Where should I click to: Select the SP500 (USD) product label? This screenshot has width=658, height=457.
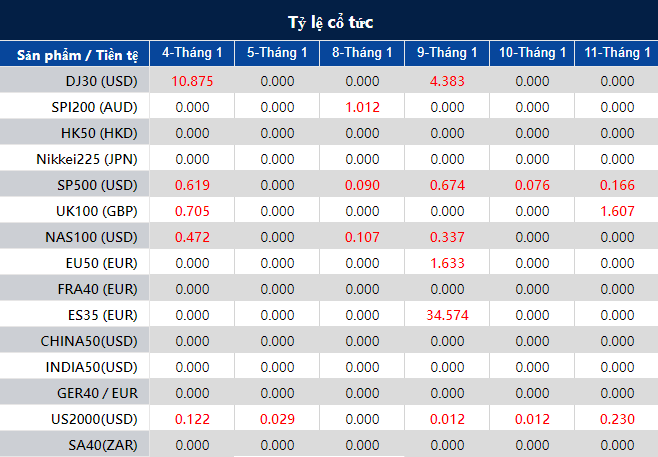(x=97, y=185)
